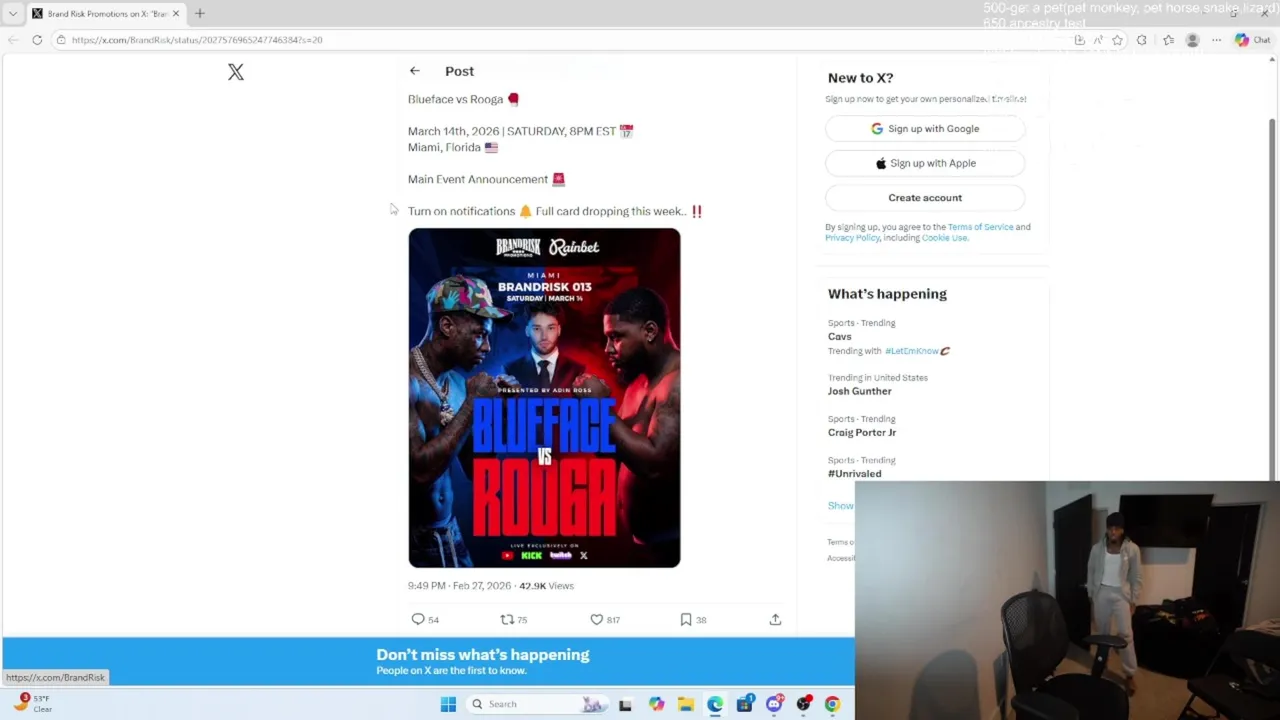
Task: Switch to Microsoft Edge on taskbar
Action: pos(715,704)
